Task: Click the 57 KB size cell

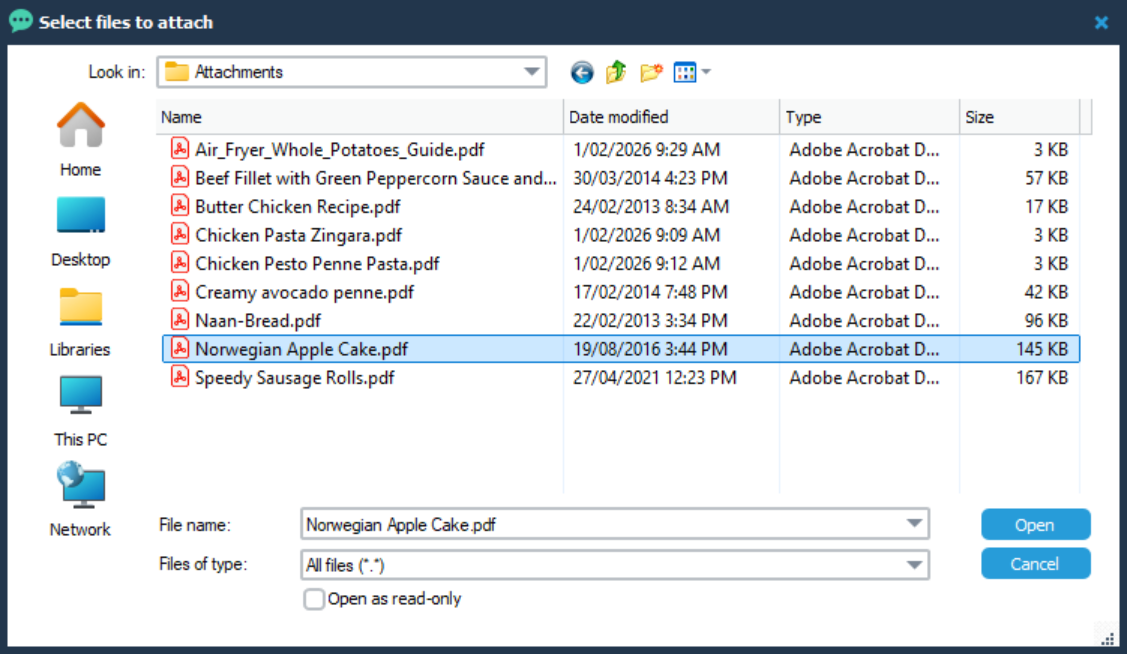Action: pos(1046,178)
